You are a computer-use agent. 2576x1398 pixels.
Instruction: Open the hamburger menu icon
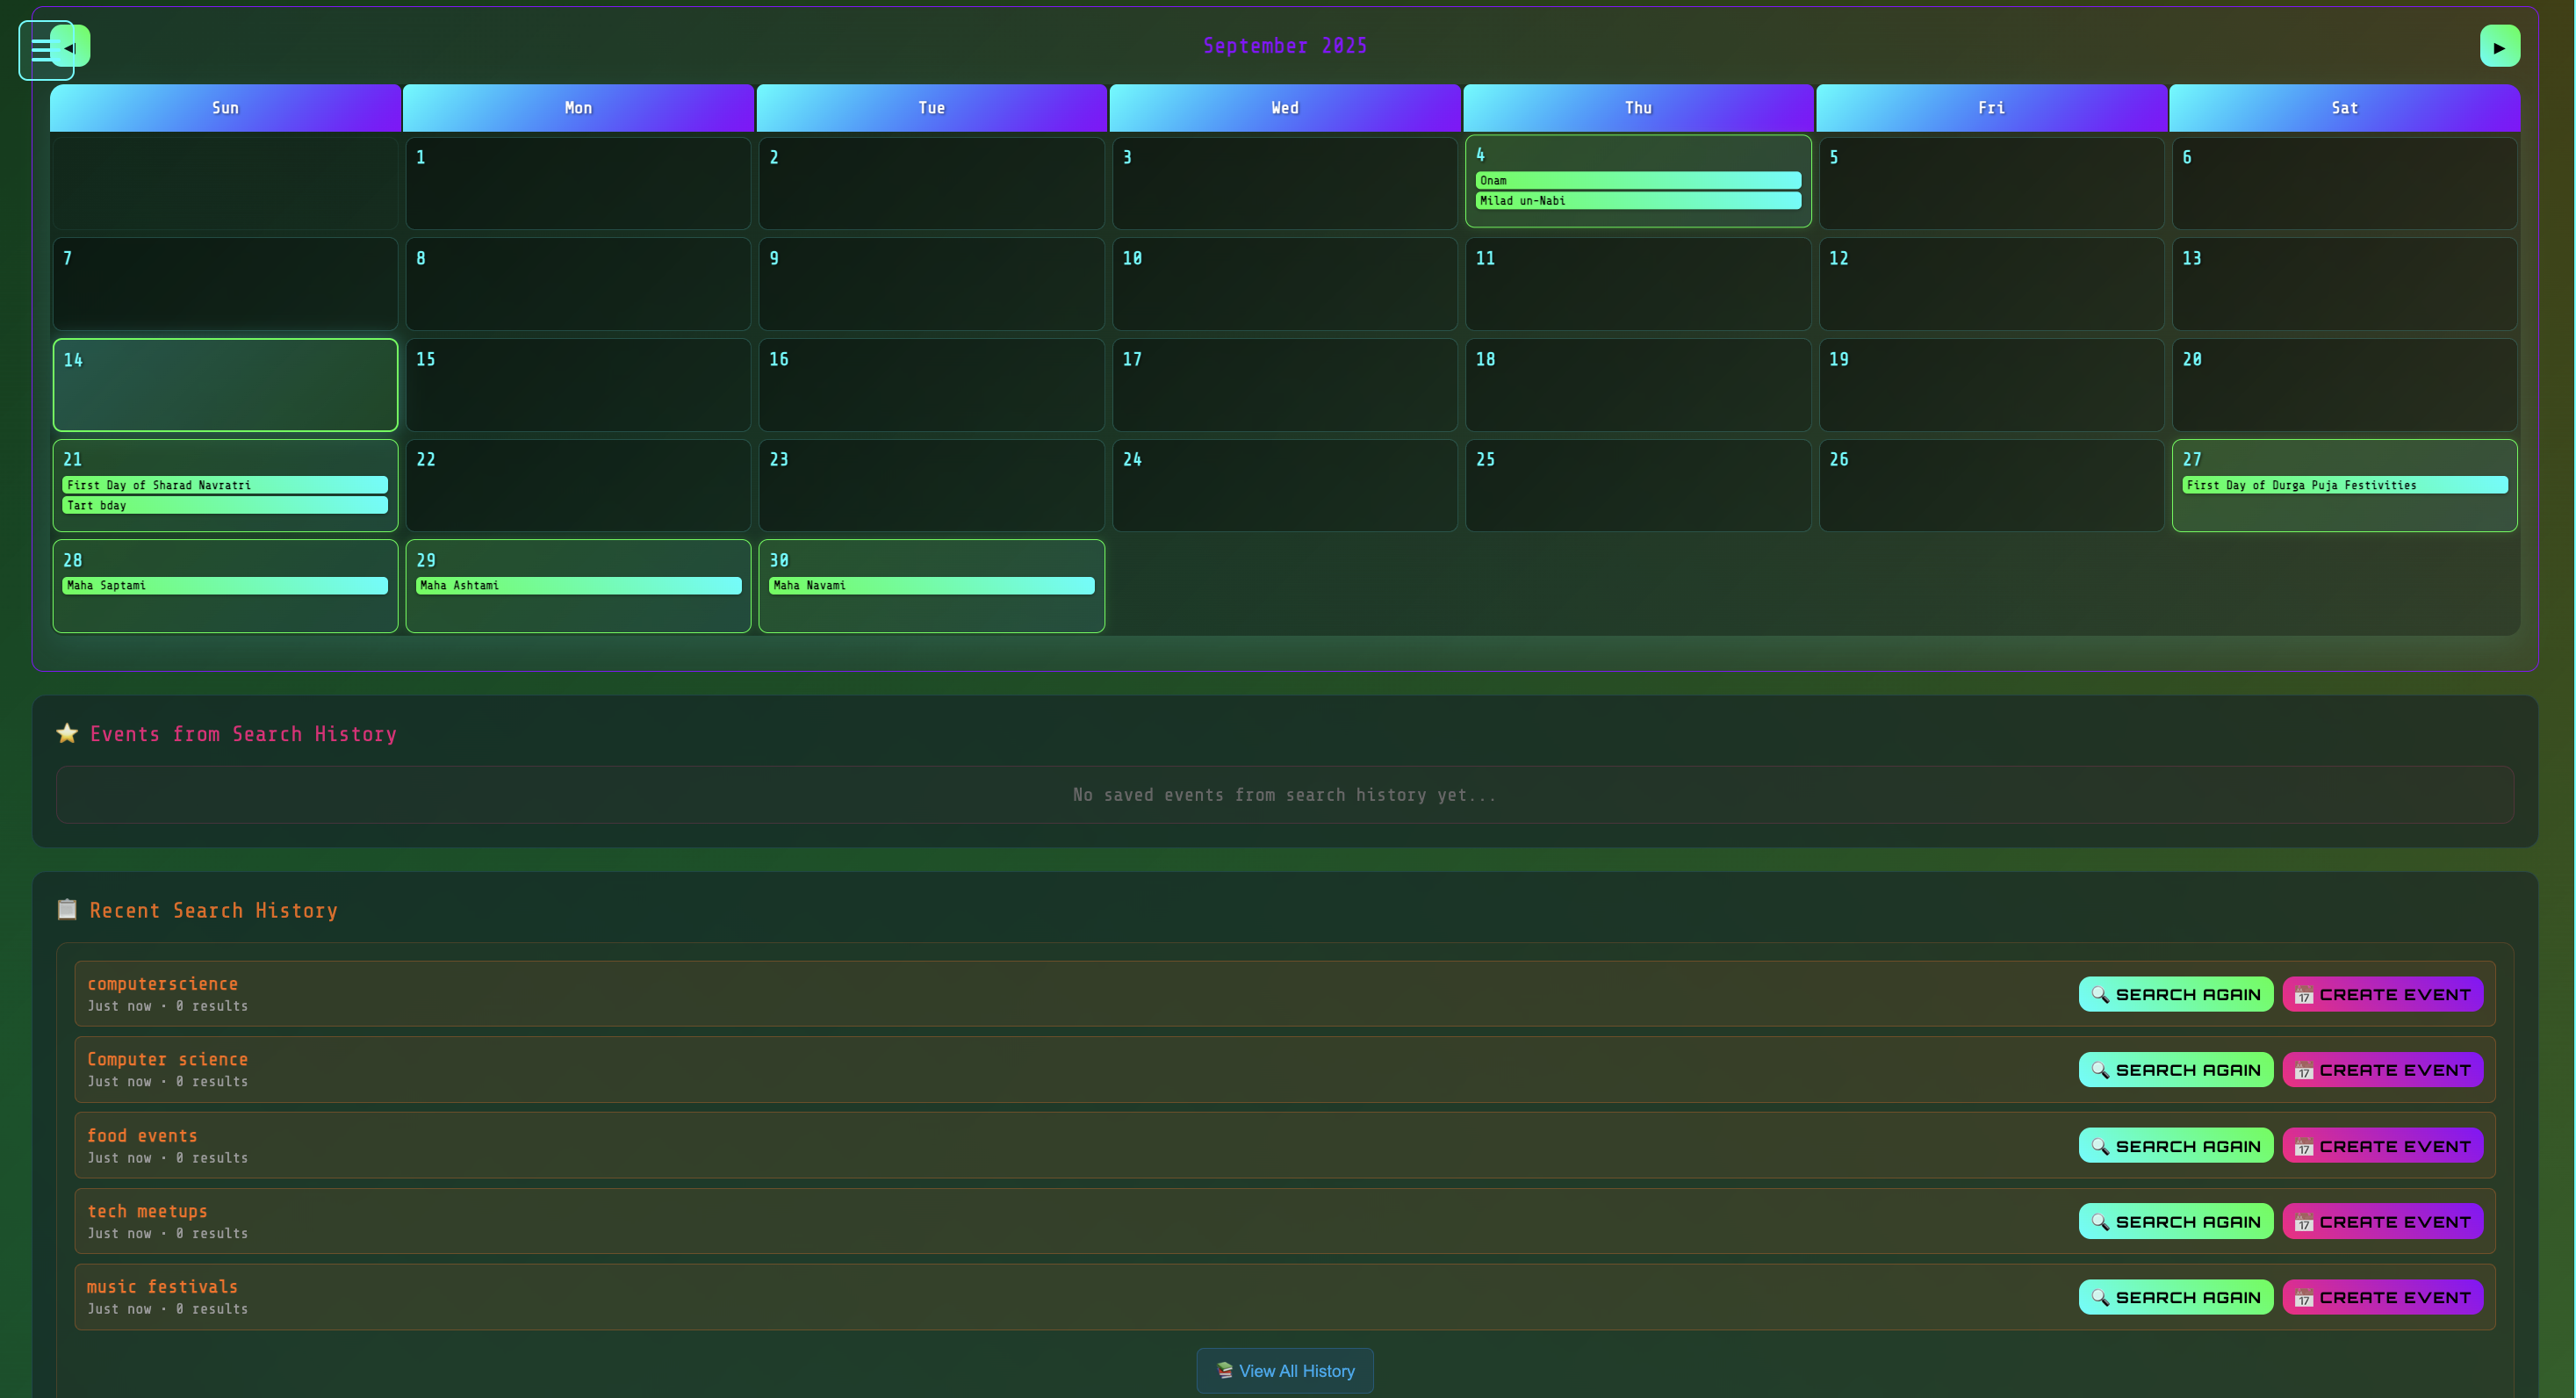[36, 50]
